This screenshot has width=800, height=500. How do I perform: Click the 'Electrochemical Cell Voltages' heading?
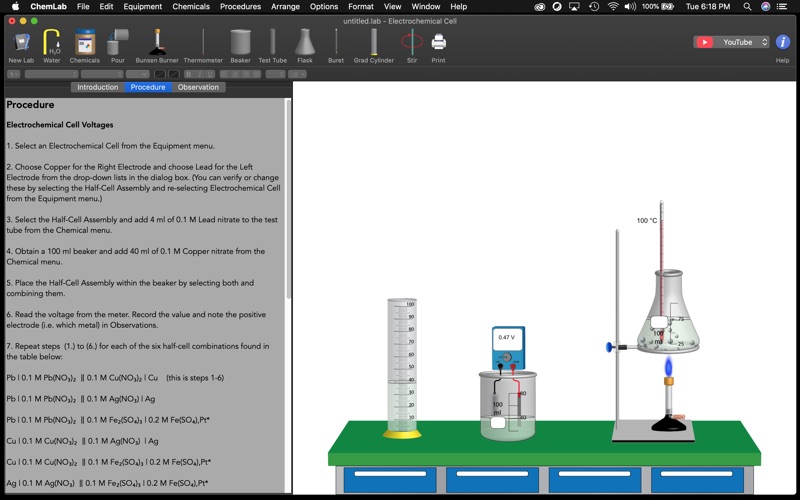tap(60, 124)
